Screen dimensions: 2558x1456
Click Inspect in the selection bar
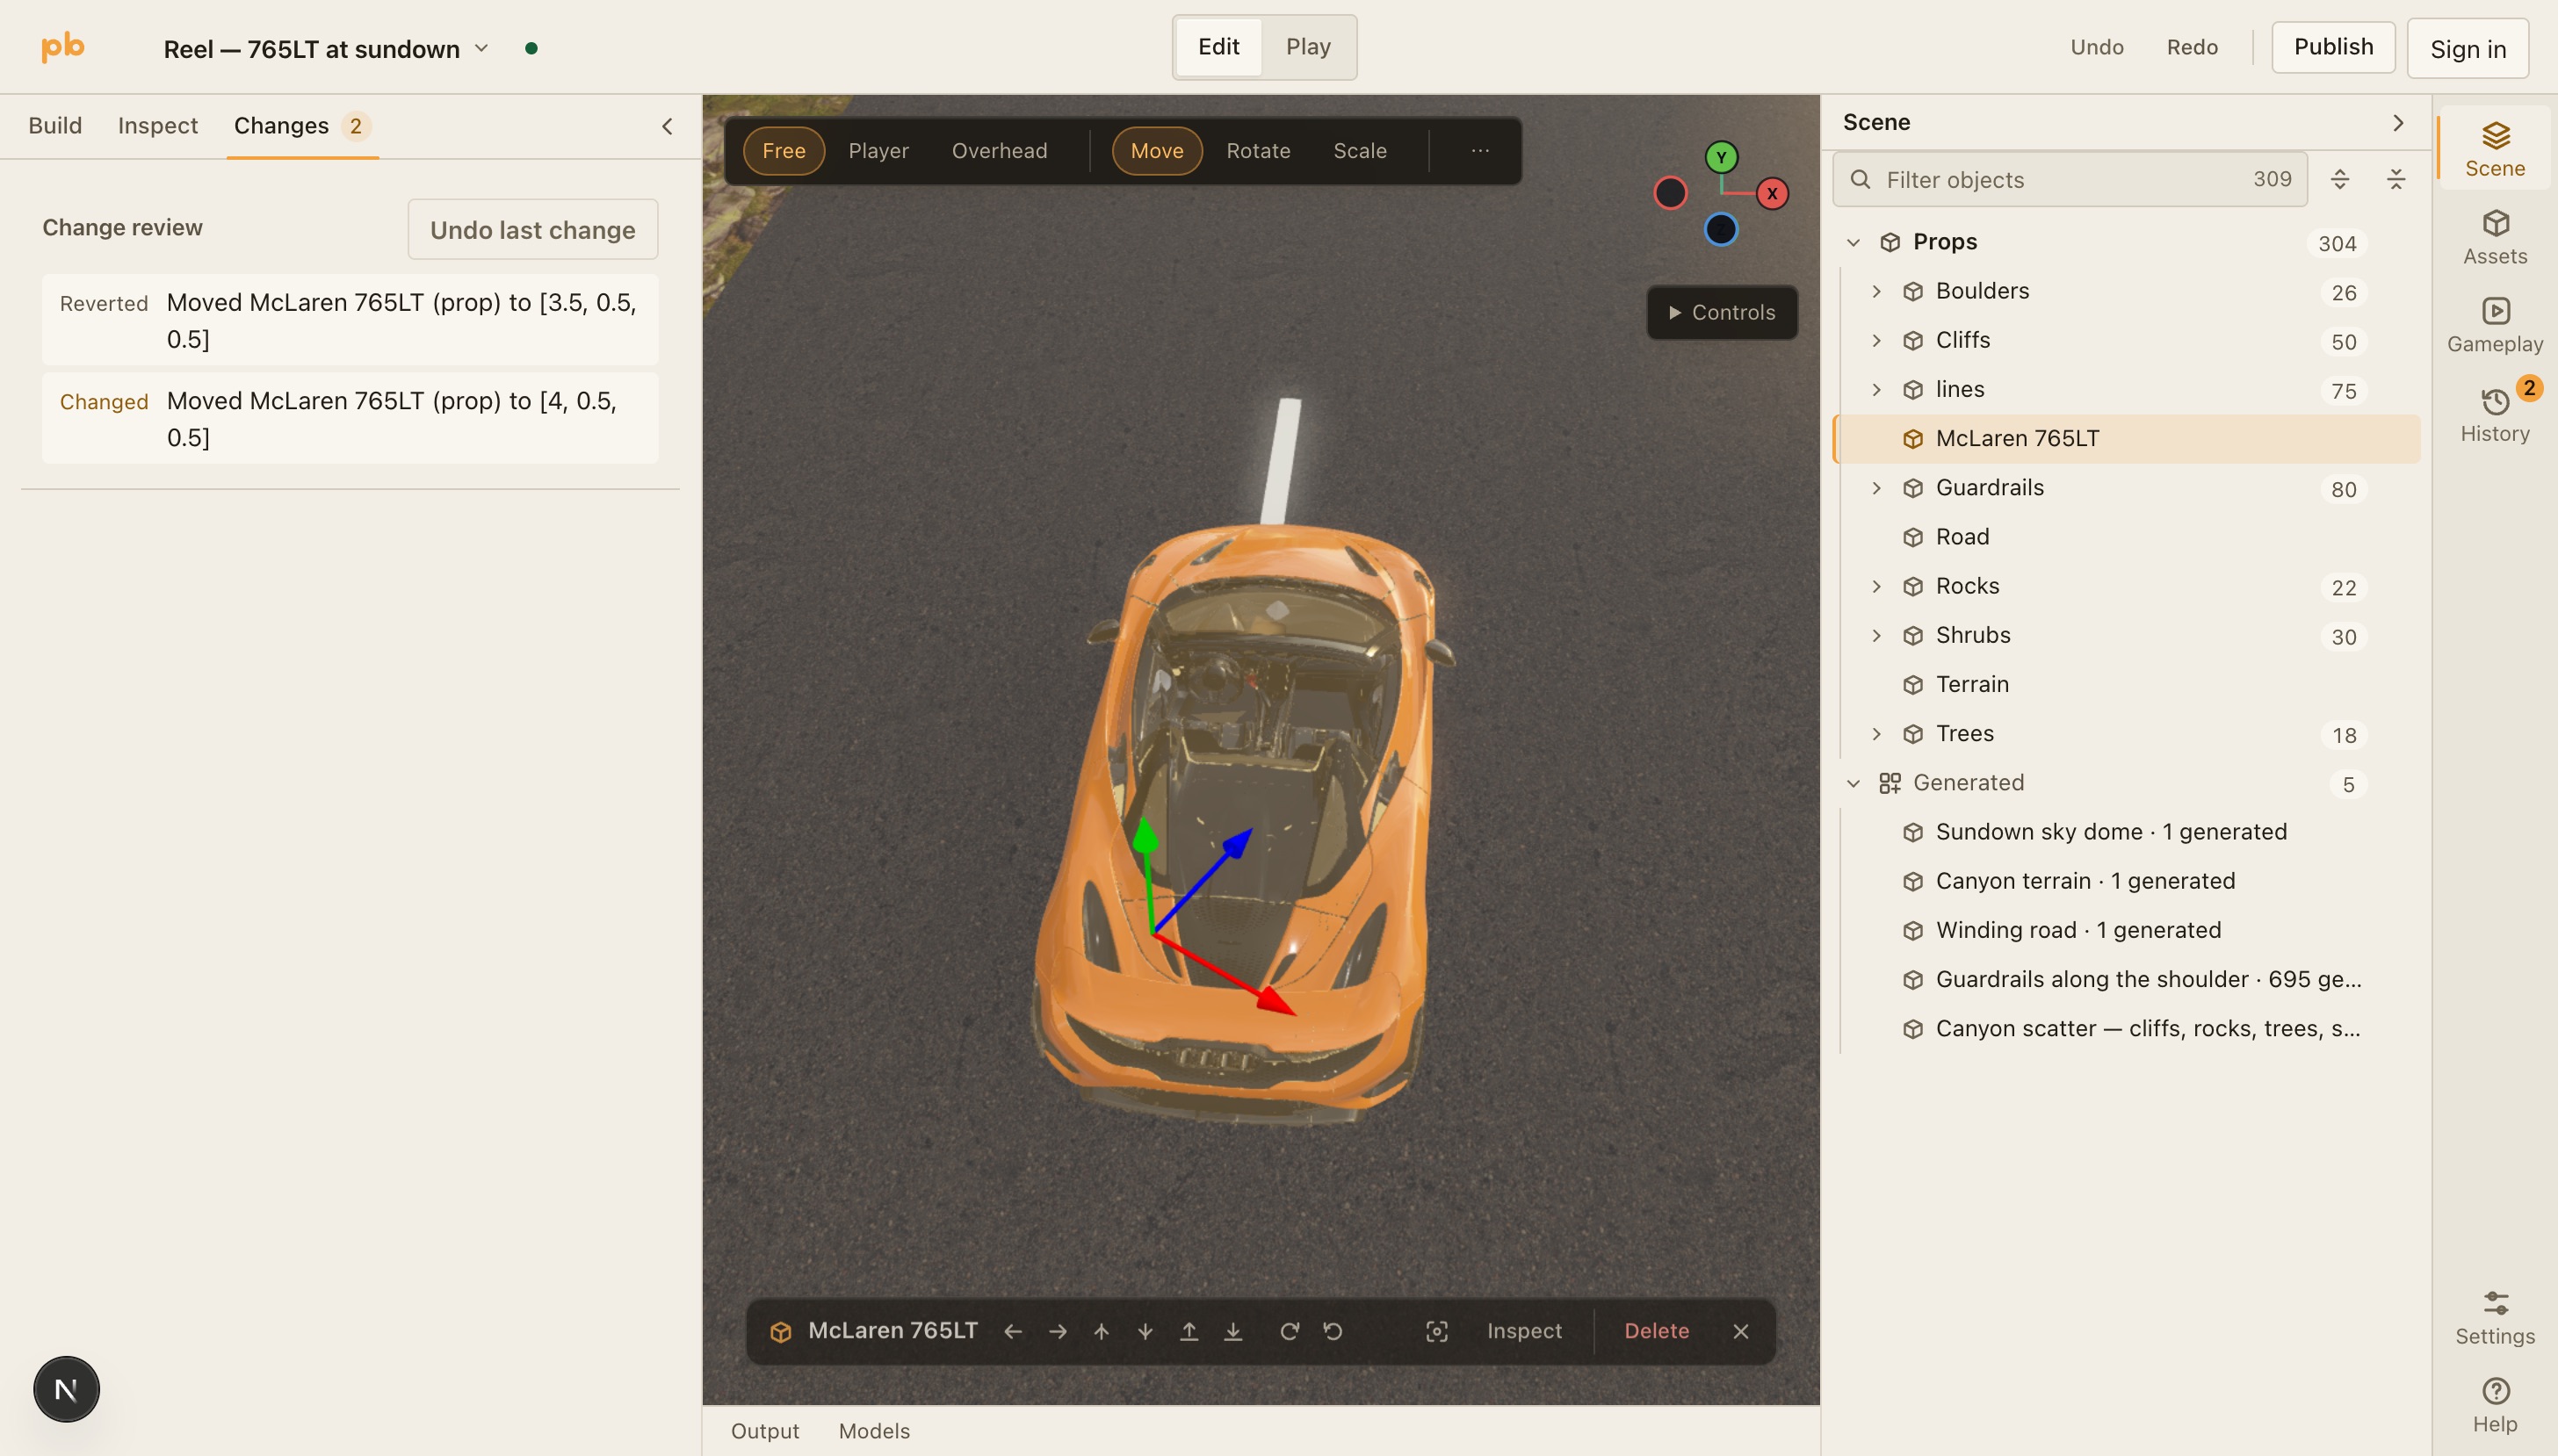(1523, 1331)
